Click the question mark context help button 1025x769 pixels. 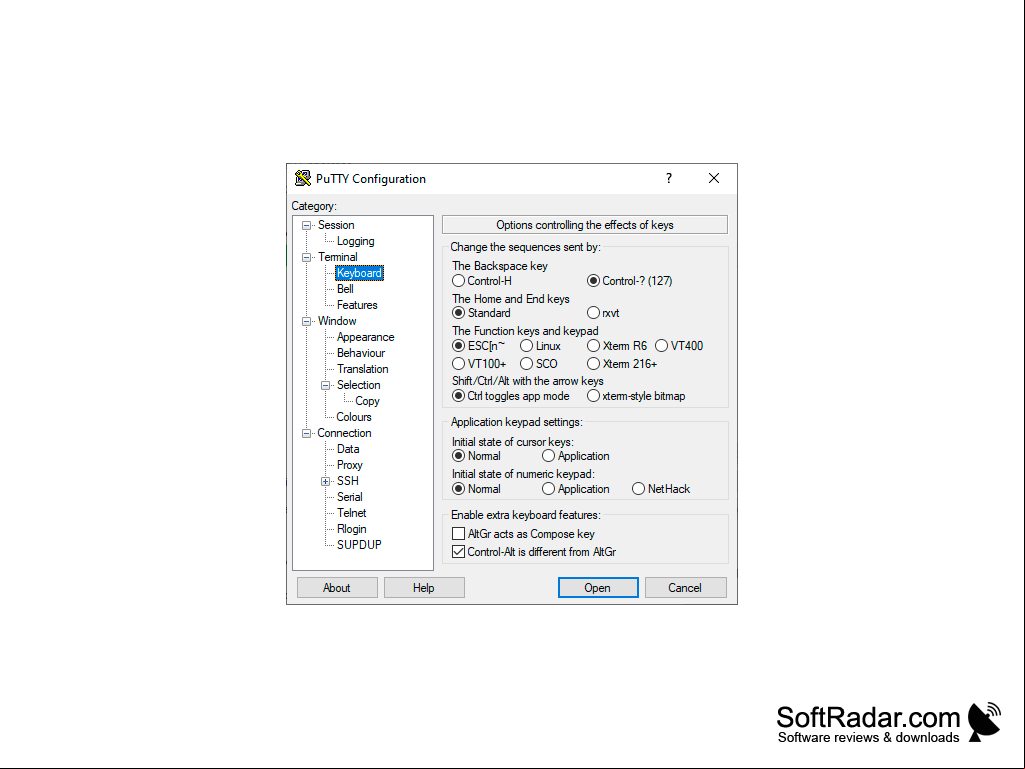coord(669,179)
